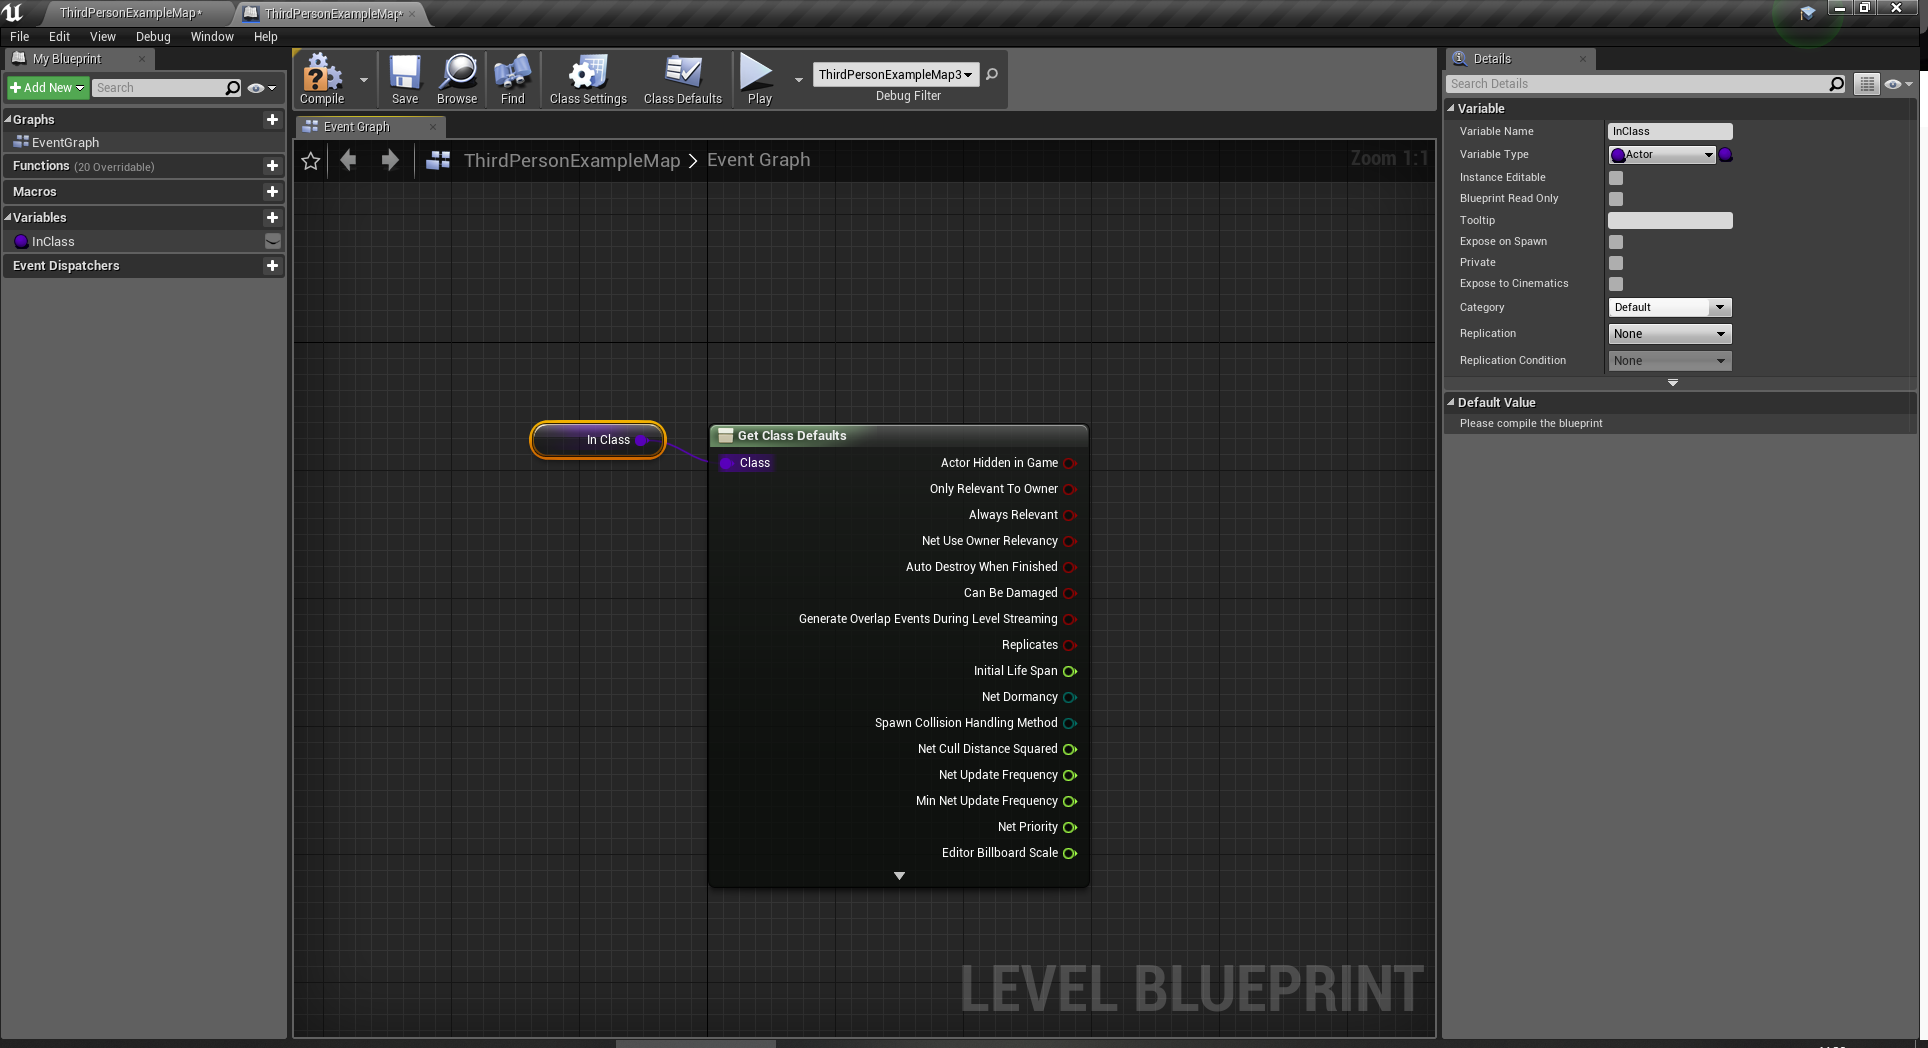Toggle InClass variable editable eye
This screenshot has height=1048, width=1928.
click(272, 241)
